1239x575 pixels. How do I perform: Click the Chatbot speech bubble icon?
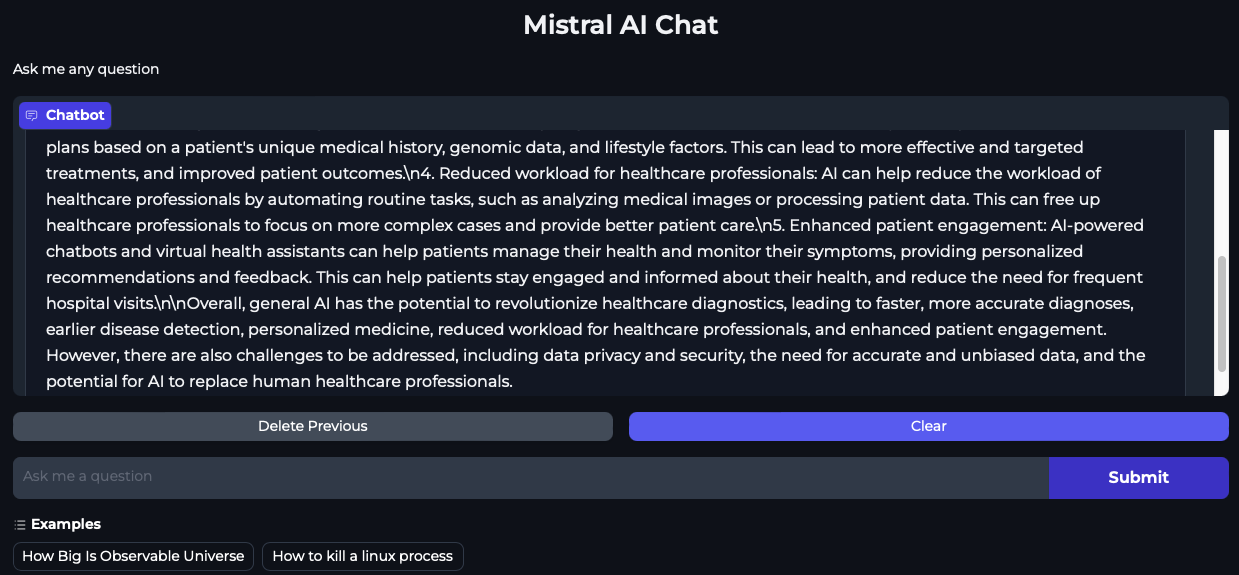pos(32,116)
